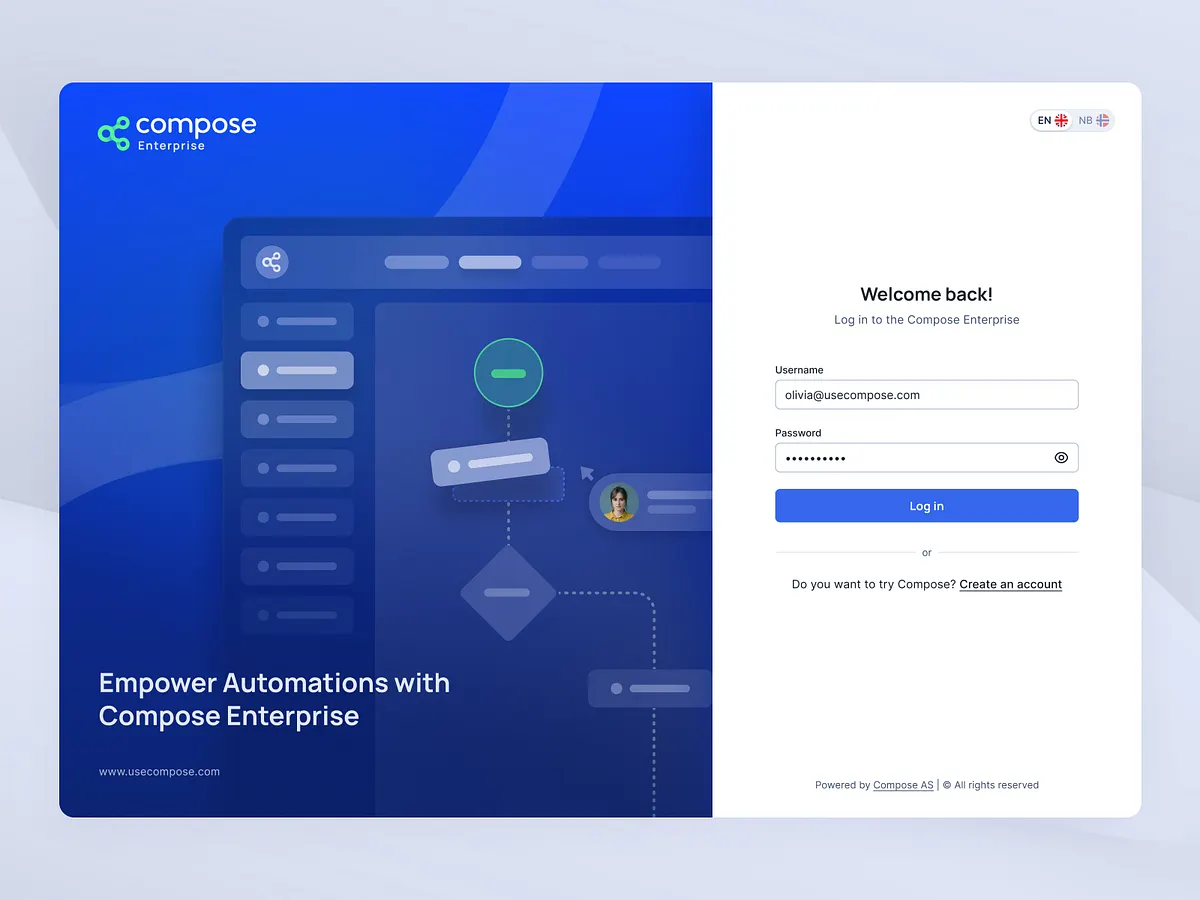Click the Compose Enterprise logo
The height and width of the screenshot is (900, 1200).
tap(177, 132)
